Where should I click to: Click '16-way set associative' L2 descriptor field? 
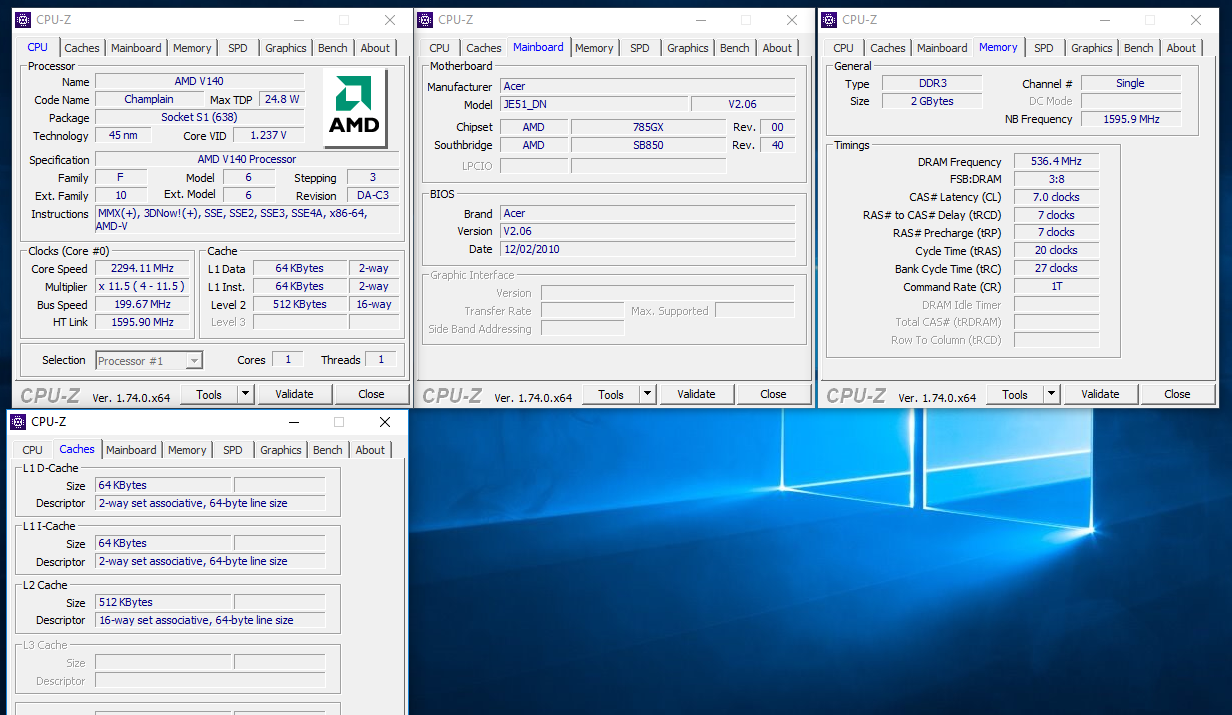210,620
